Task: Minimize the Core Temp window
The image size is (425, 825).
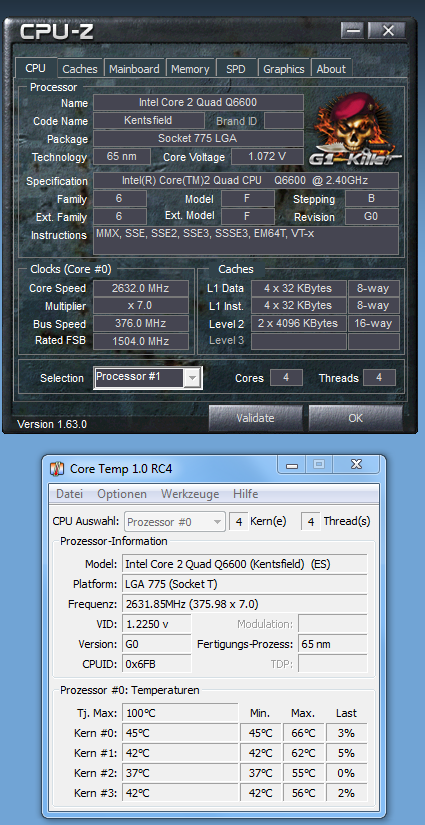Action: 293,465
